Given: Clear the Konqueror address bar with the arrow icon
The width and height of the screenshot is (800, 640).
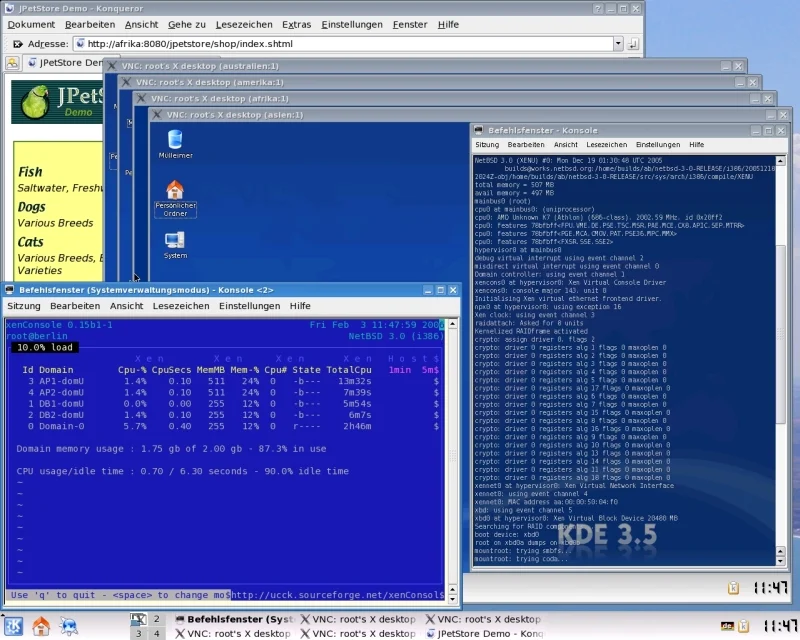Looking at the screenshot, I should [17, 44].
